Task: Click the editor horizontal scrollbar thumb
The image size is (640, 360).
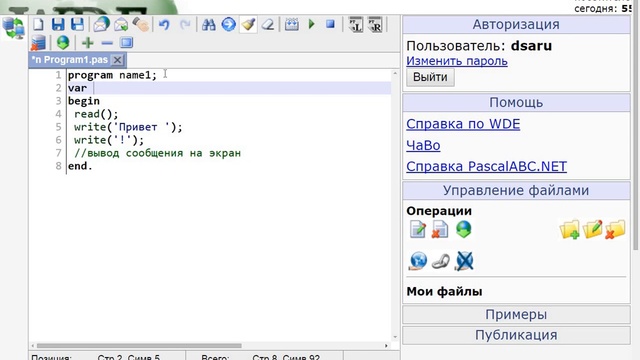Action: [x=139, y=346]
